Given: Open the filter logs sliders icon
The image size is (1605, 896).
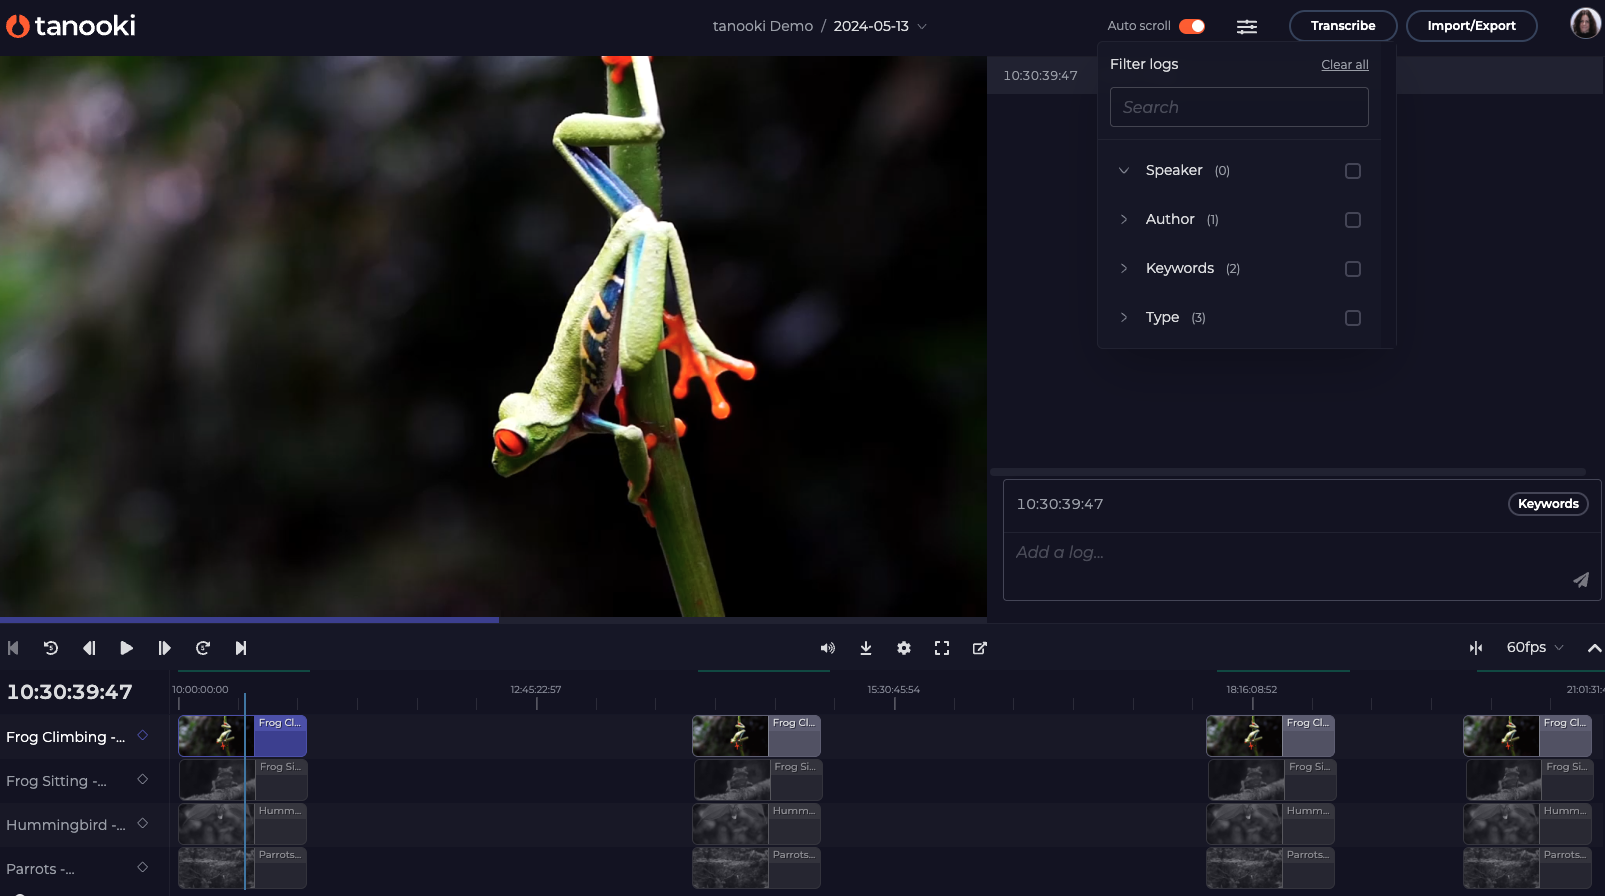Looking at the screenshot, I should click(x=1246, y=27).
